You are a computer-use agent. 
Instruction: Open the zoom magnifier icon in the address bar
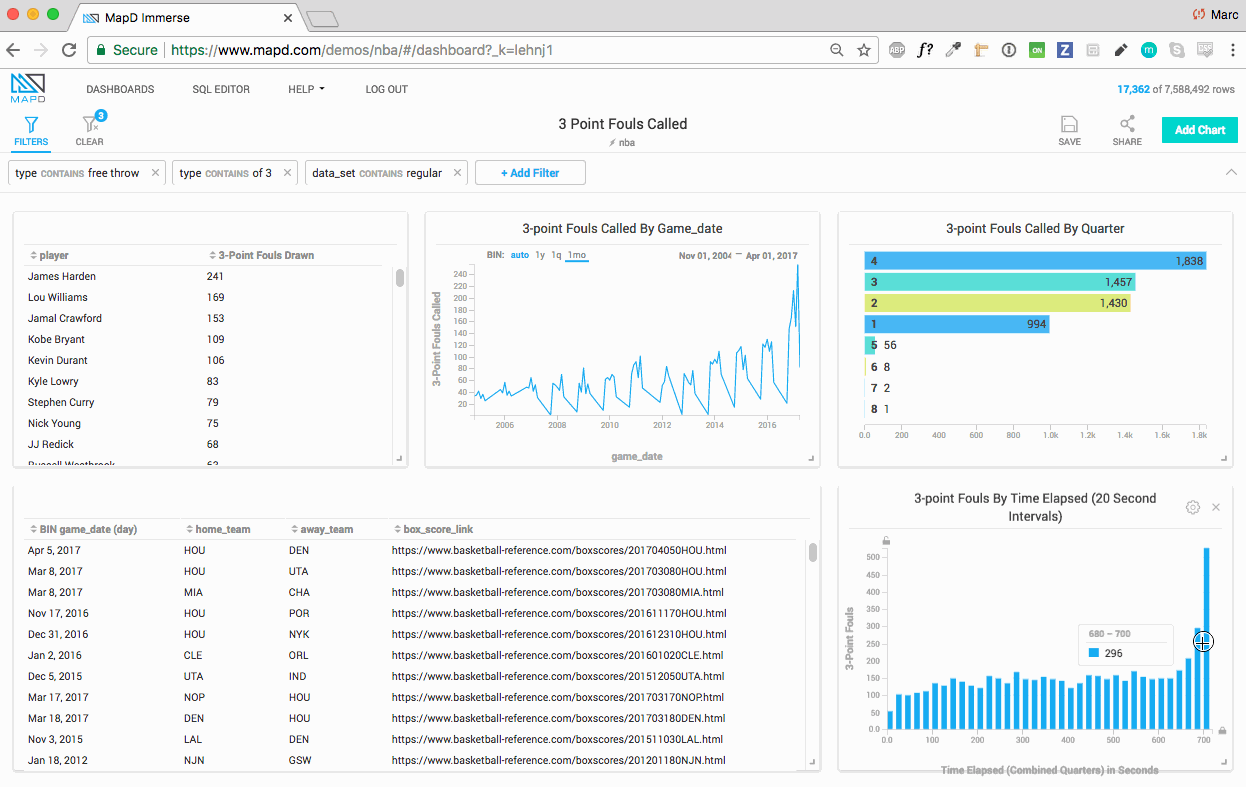837,50
